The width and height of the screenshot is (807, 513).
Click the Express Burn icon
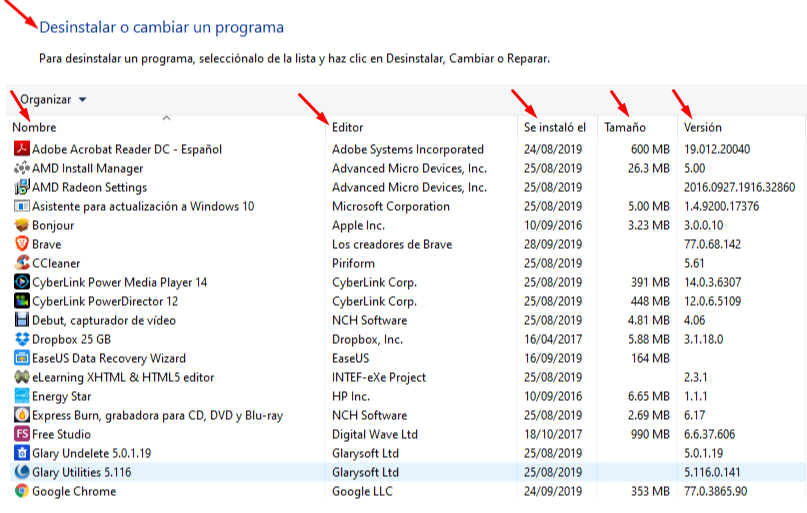point(22,415)
